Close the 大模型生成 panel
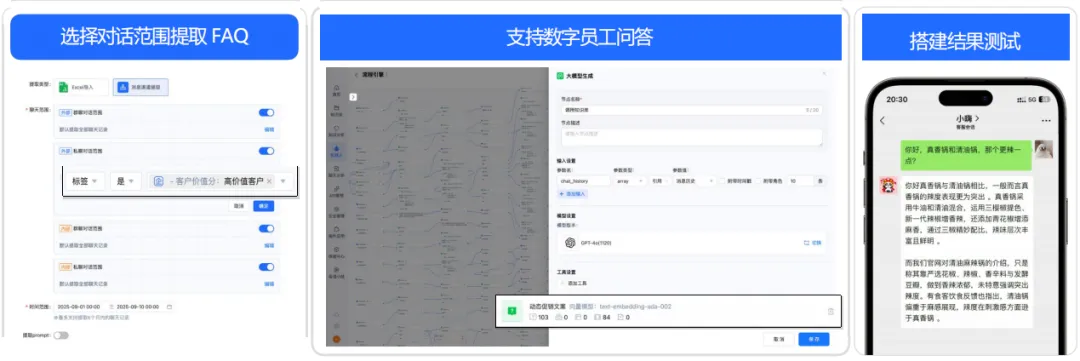1080x361 pixels. (824, 73)
